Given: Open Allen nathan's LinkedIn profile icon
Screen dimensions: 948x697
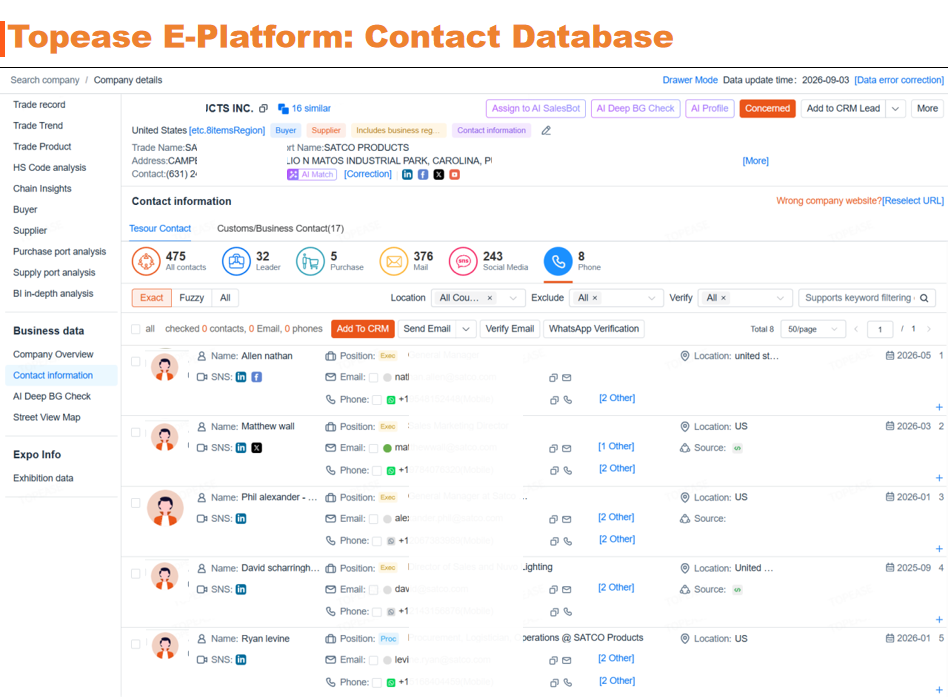Looking at the screenshot, I should coord(241,377).
